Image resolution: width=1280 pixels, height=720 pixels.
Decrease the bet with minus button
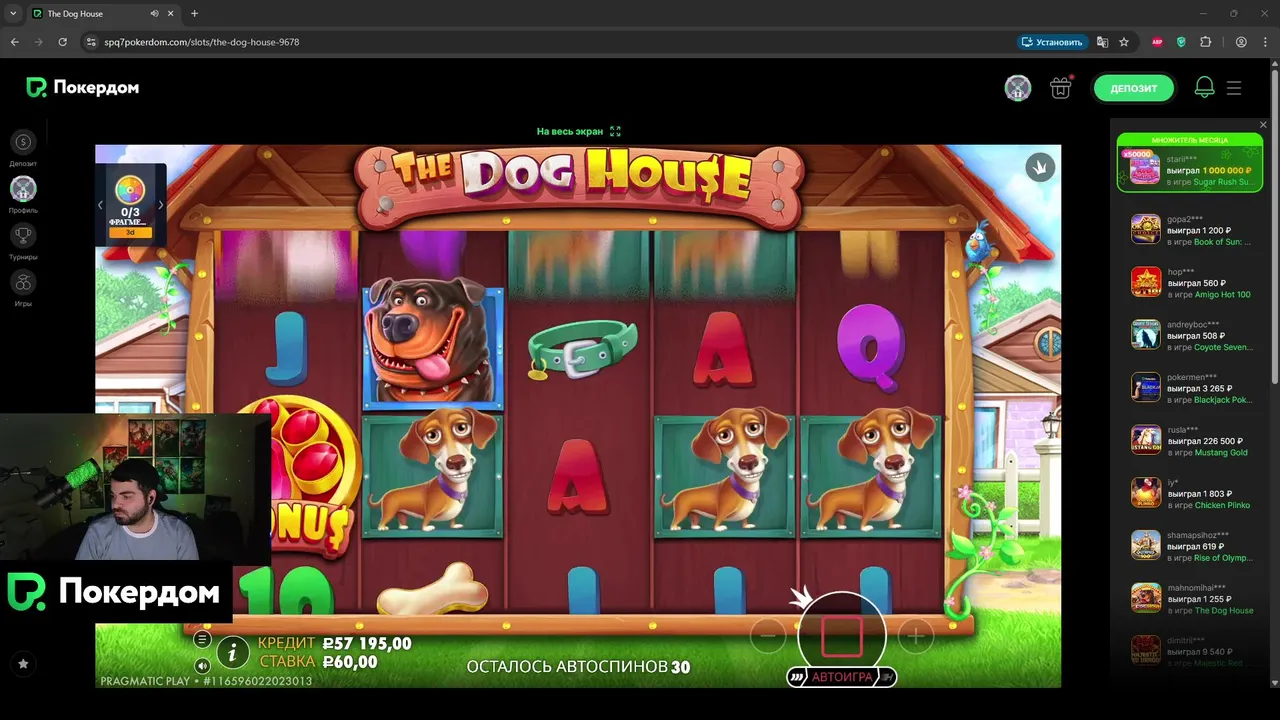768,635
